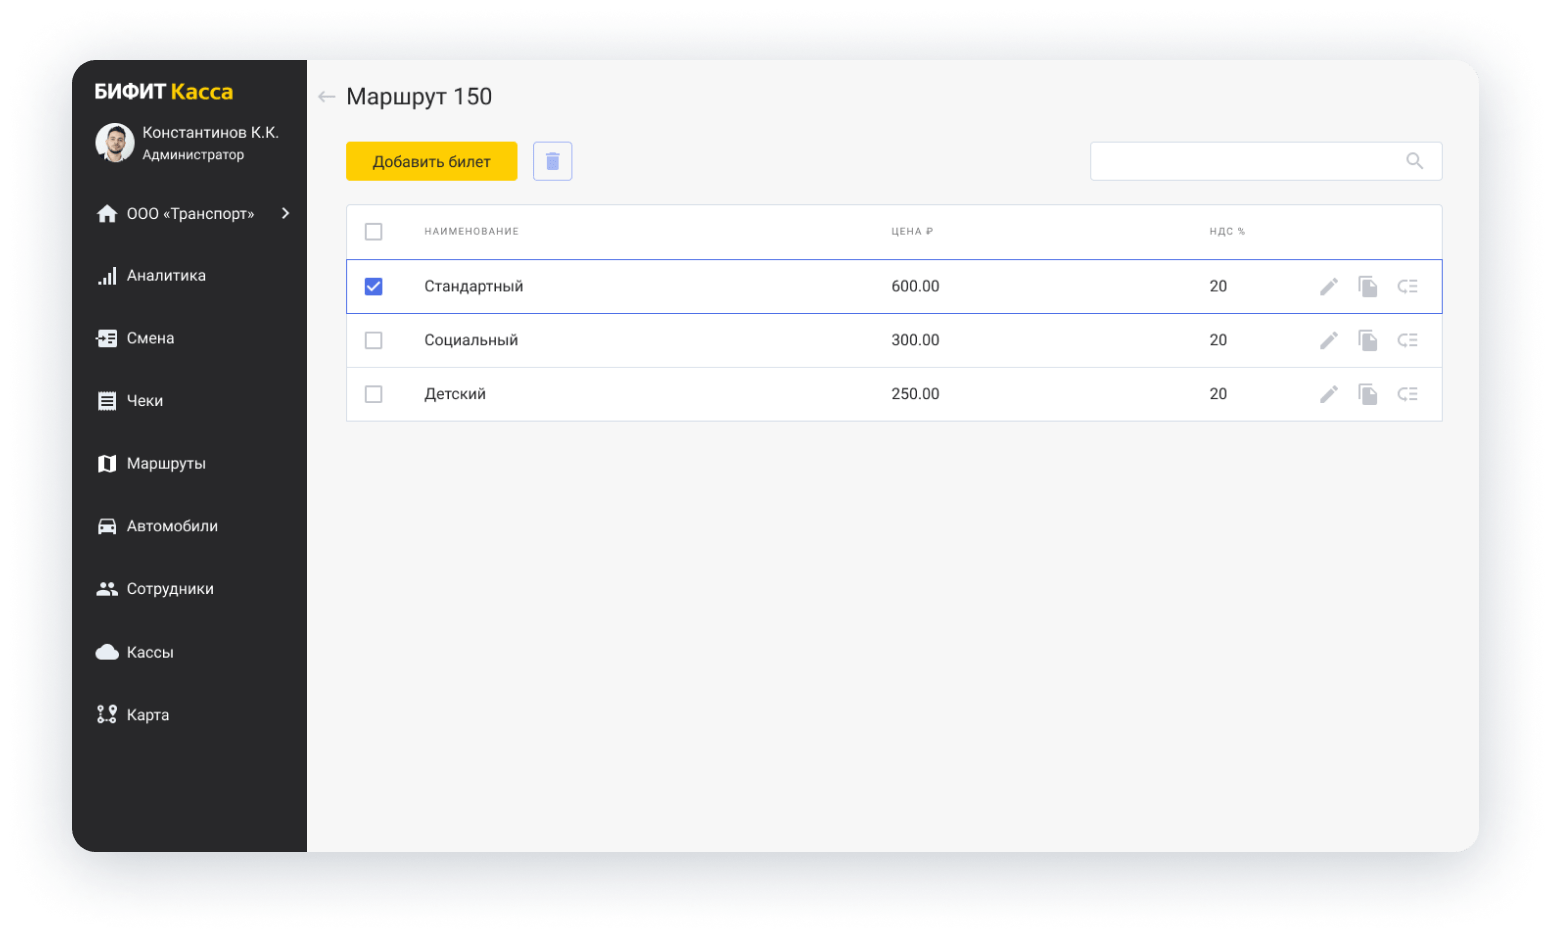
Task: Edit the Социальный ticket with pencil icon
Action: 1328,341
